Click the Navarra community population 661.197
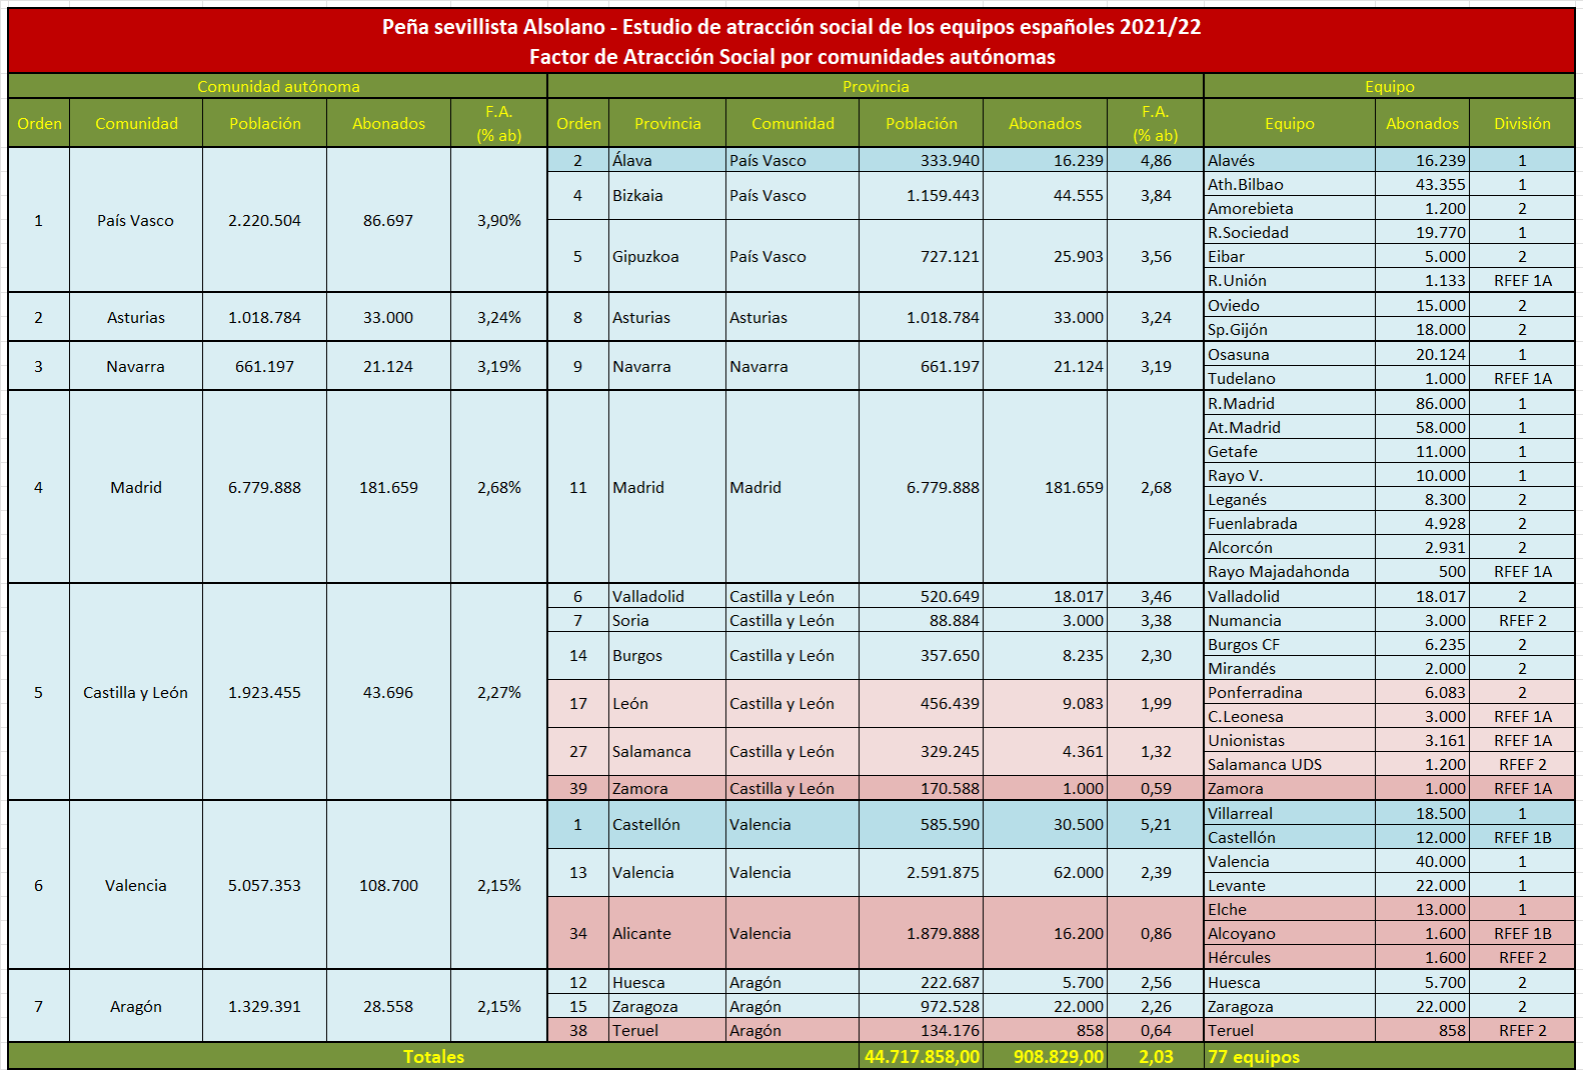Image resolution: width=1583 pixels, height=1070 pixels. click(x=265, y=366)
